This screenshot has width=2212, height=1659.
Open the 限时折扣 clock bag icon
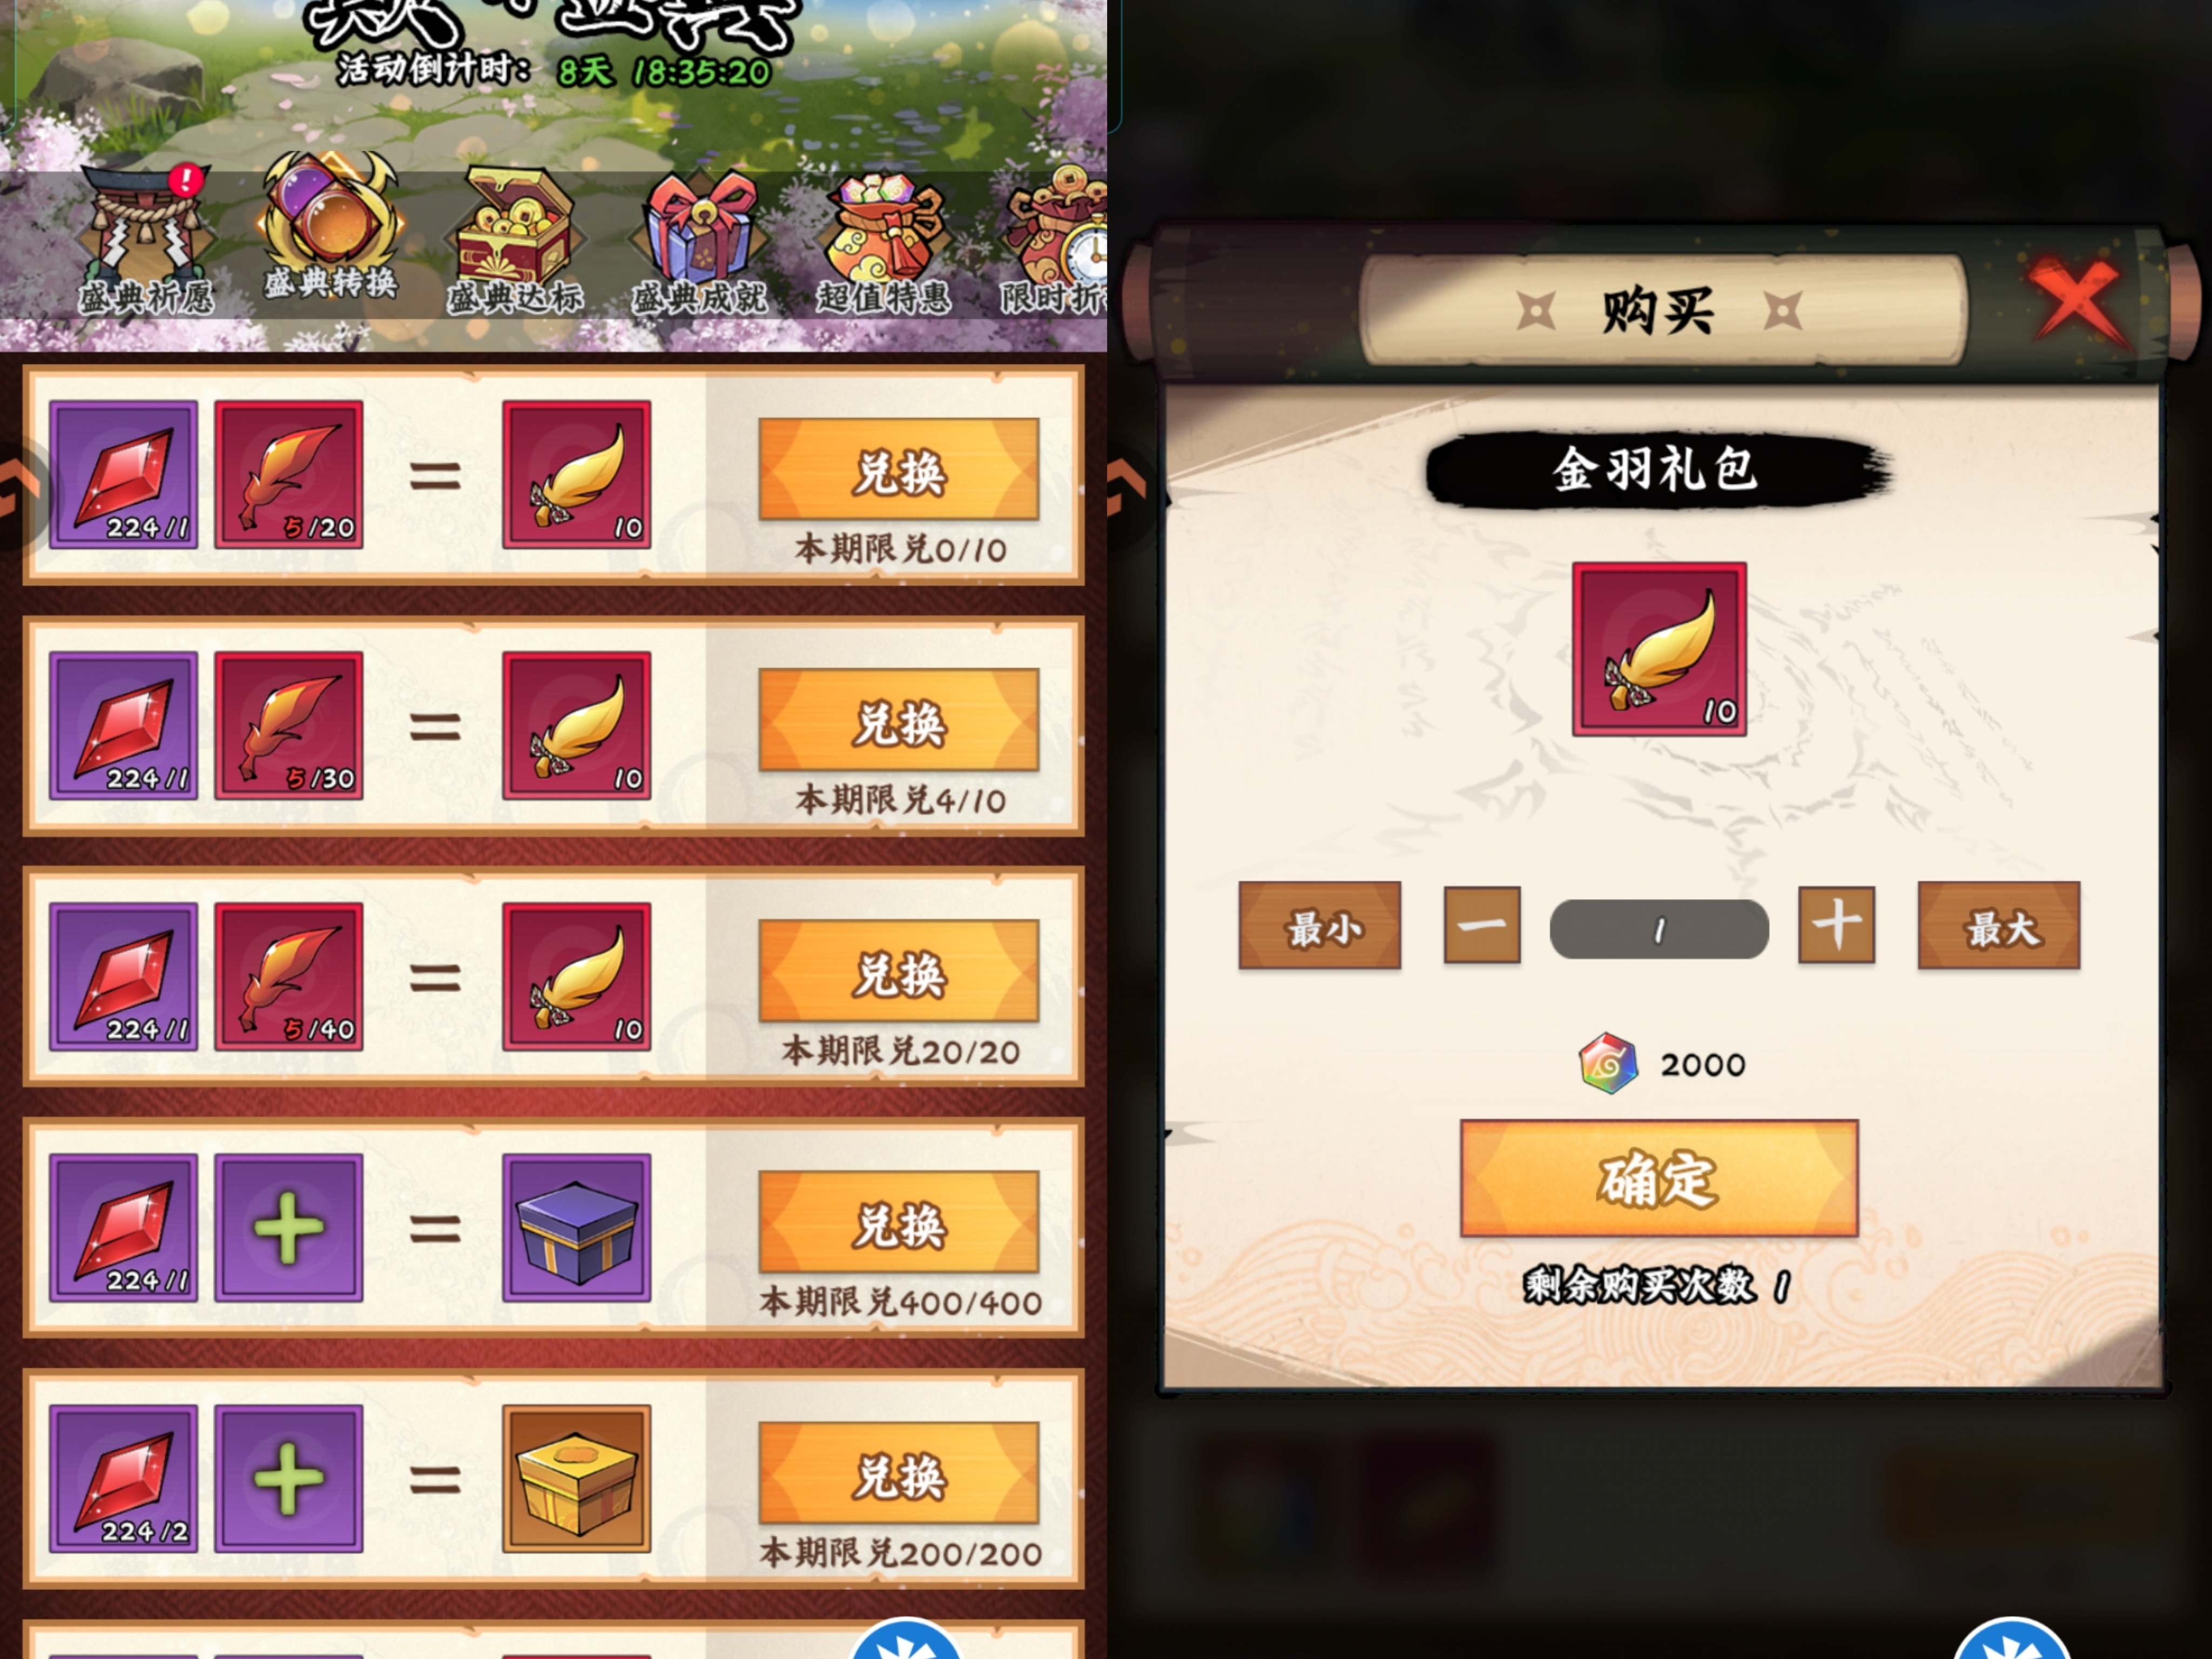[1054, 240]
